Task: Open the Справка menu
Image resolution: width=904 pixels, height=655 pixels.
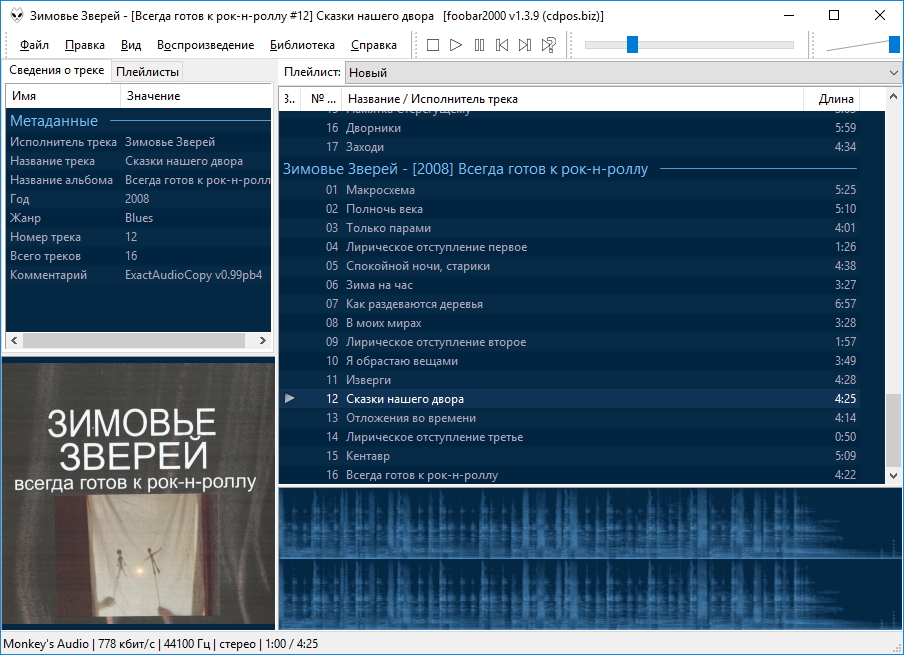Action: point(374,45)
